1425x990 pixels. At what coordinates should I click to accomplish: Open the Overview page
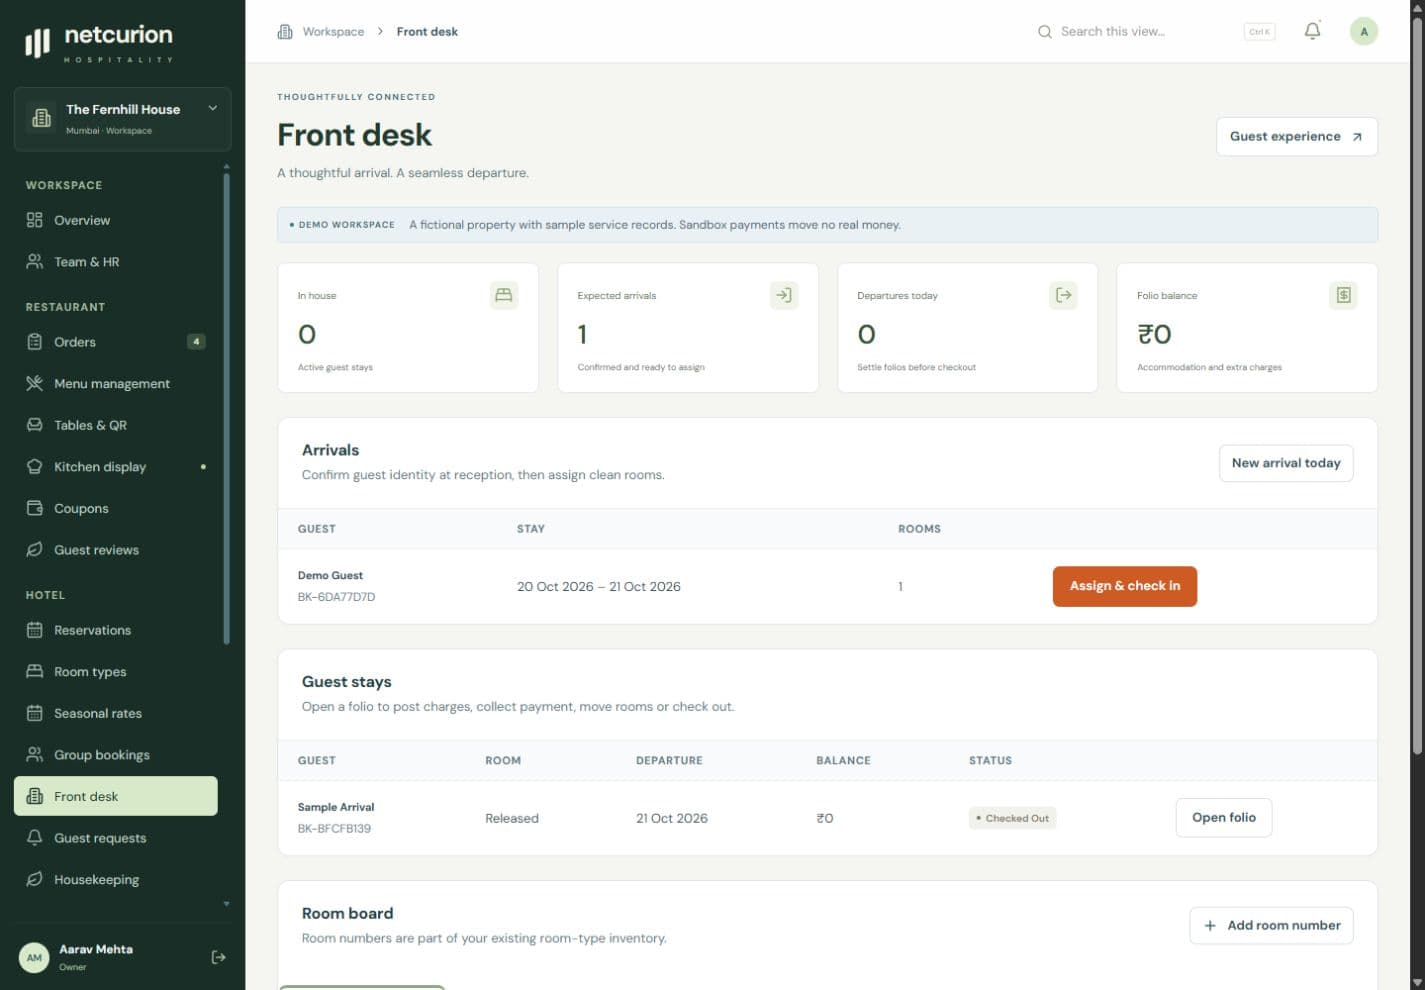point(116,220)
